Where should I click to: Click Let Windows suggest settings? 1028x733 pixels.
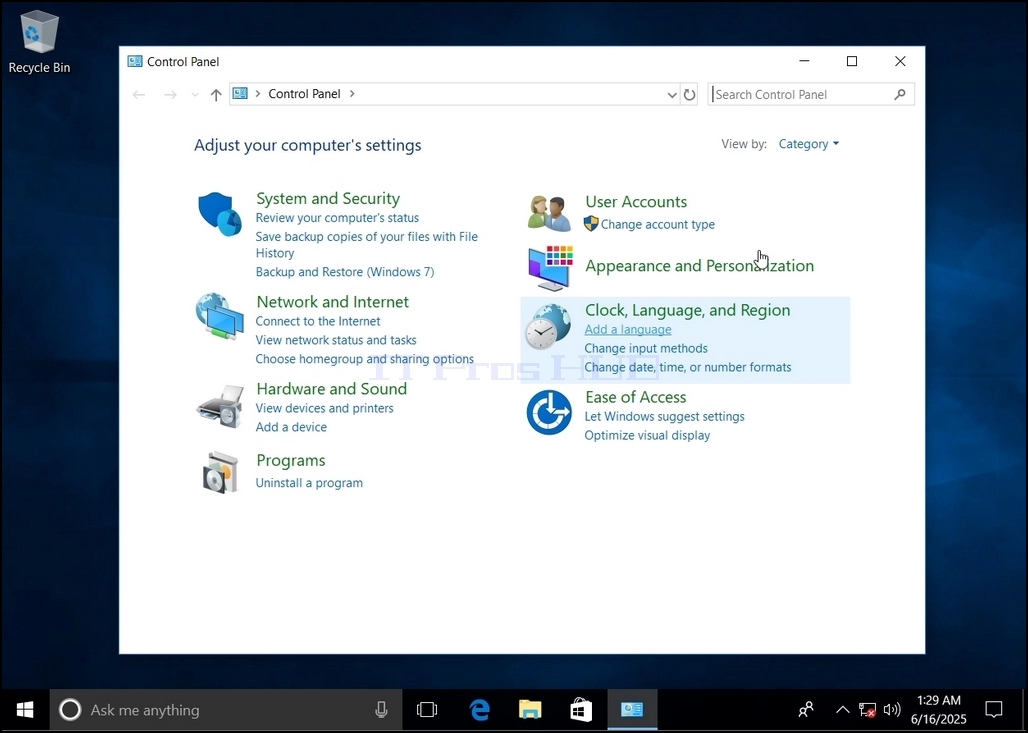point(664,416)
